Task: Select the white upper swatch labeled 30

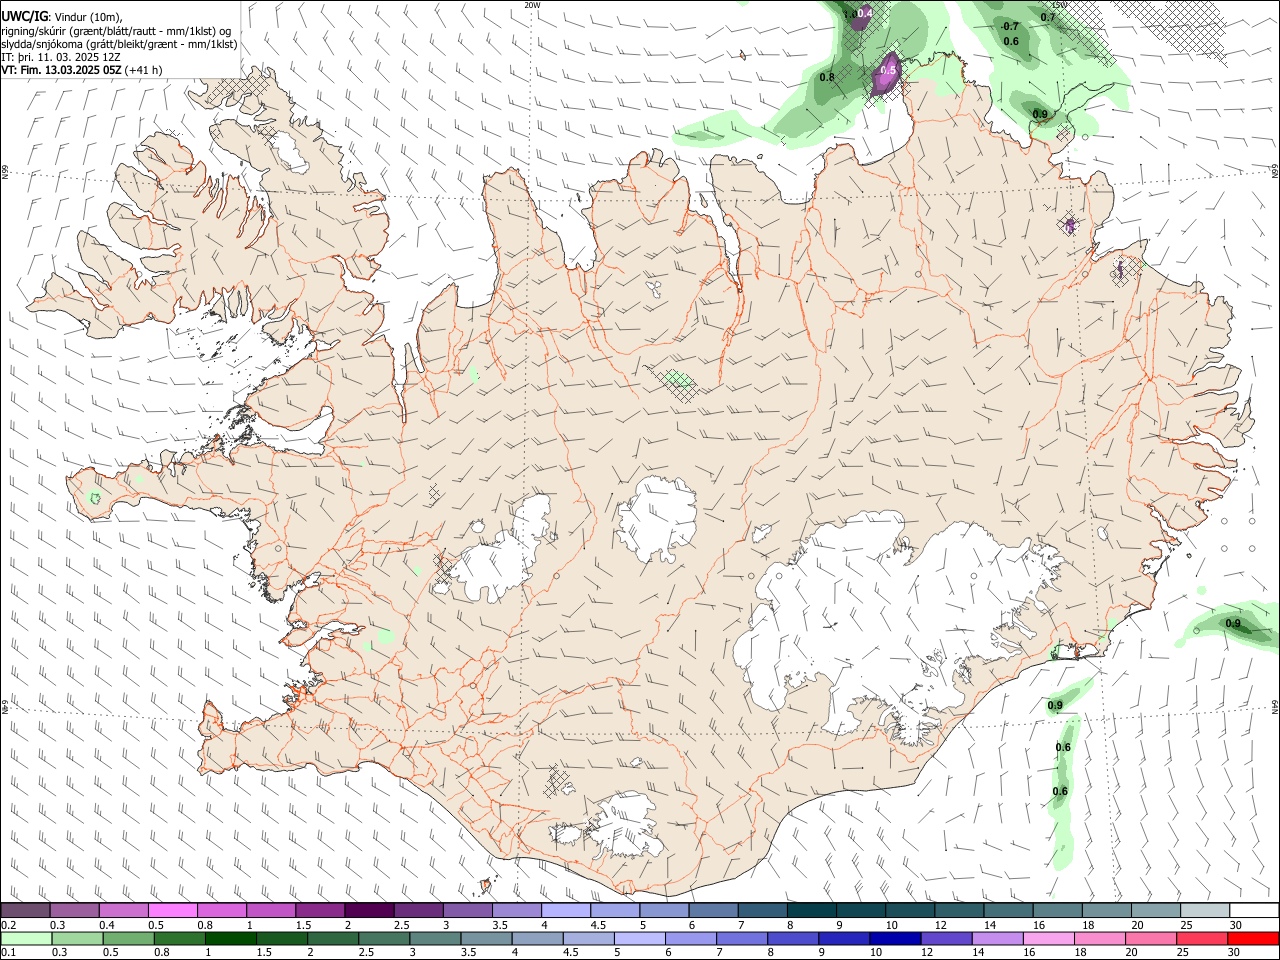Action: pyautogui.click(x=1254, y=911)
